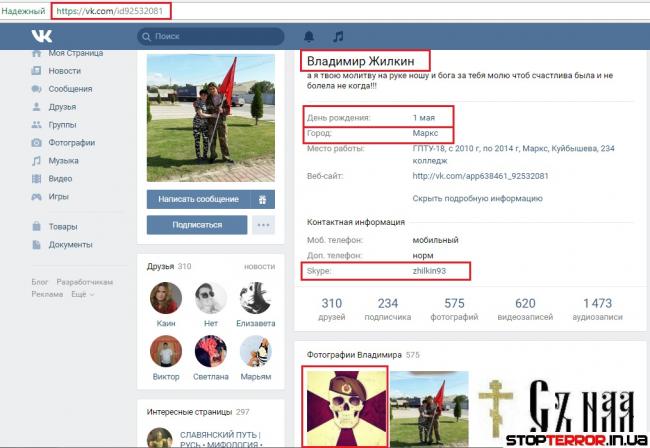Click the Реклама footer link
This screenshot has height=448, width=650.
pyautogui.click(x=47, y=294)
